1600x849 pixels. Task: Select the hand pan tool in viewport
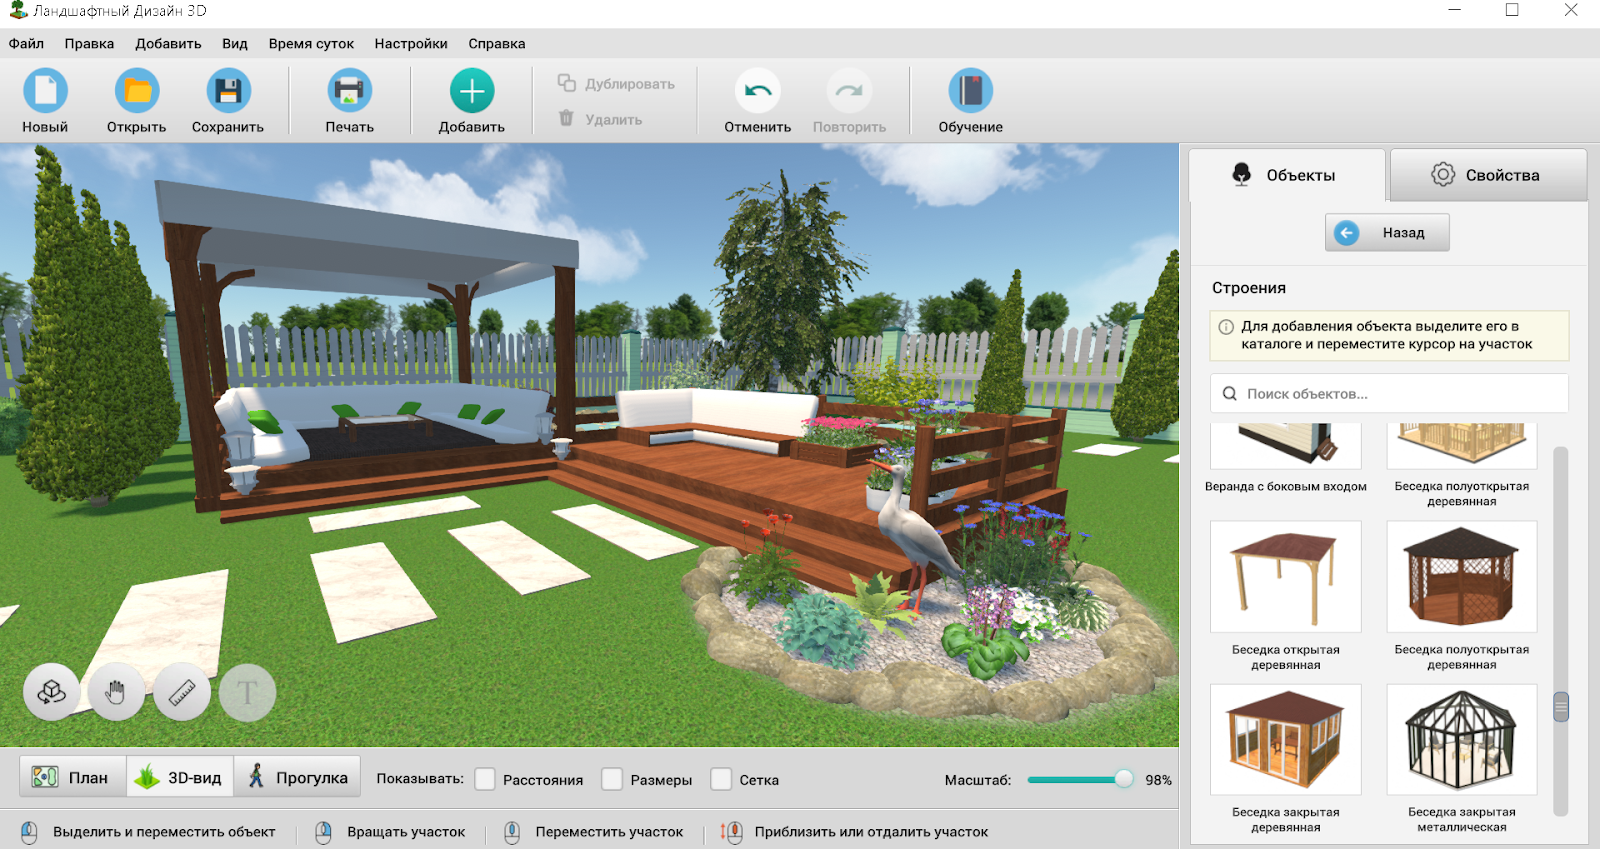tap(116, 692)
